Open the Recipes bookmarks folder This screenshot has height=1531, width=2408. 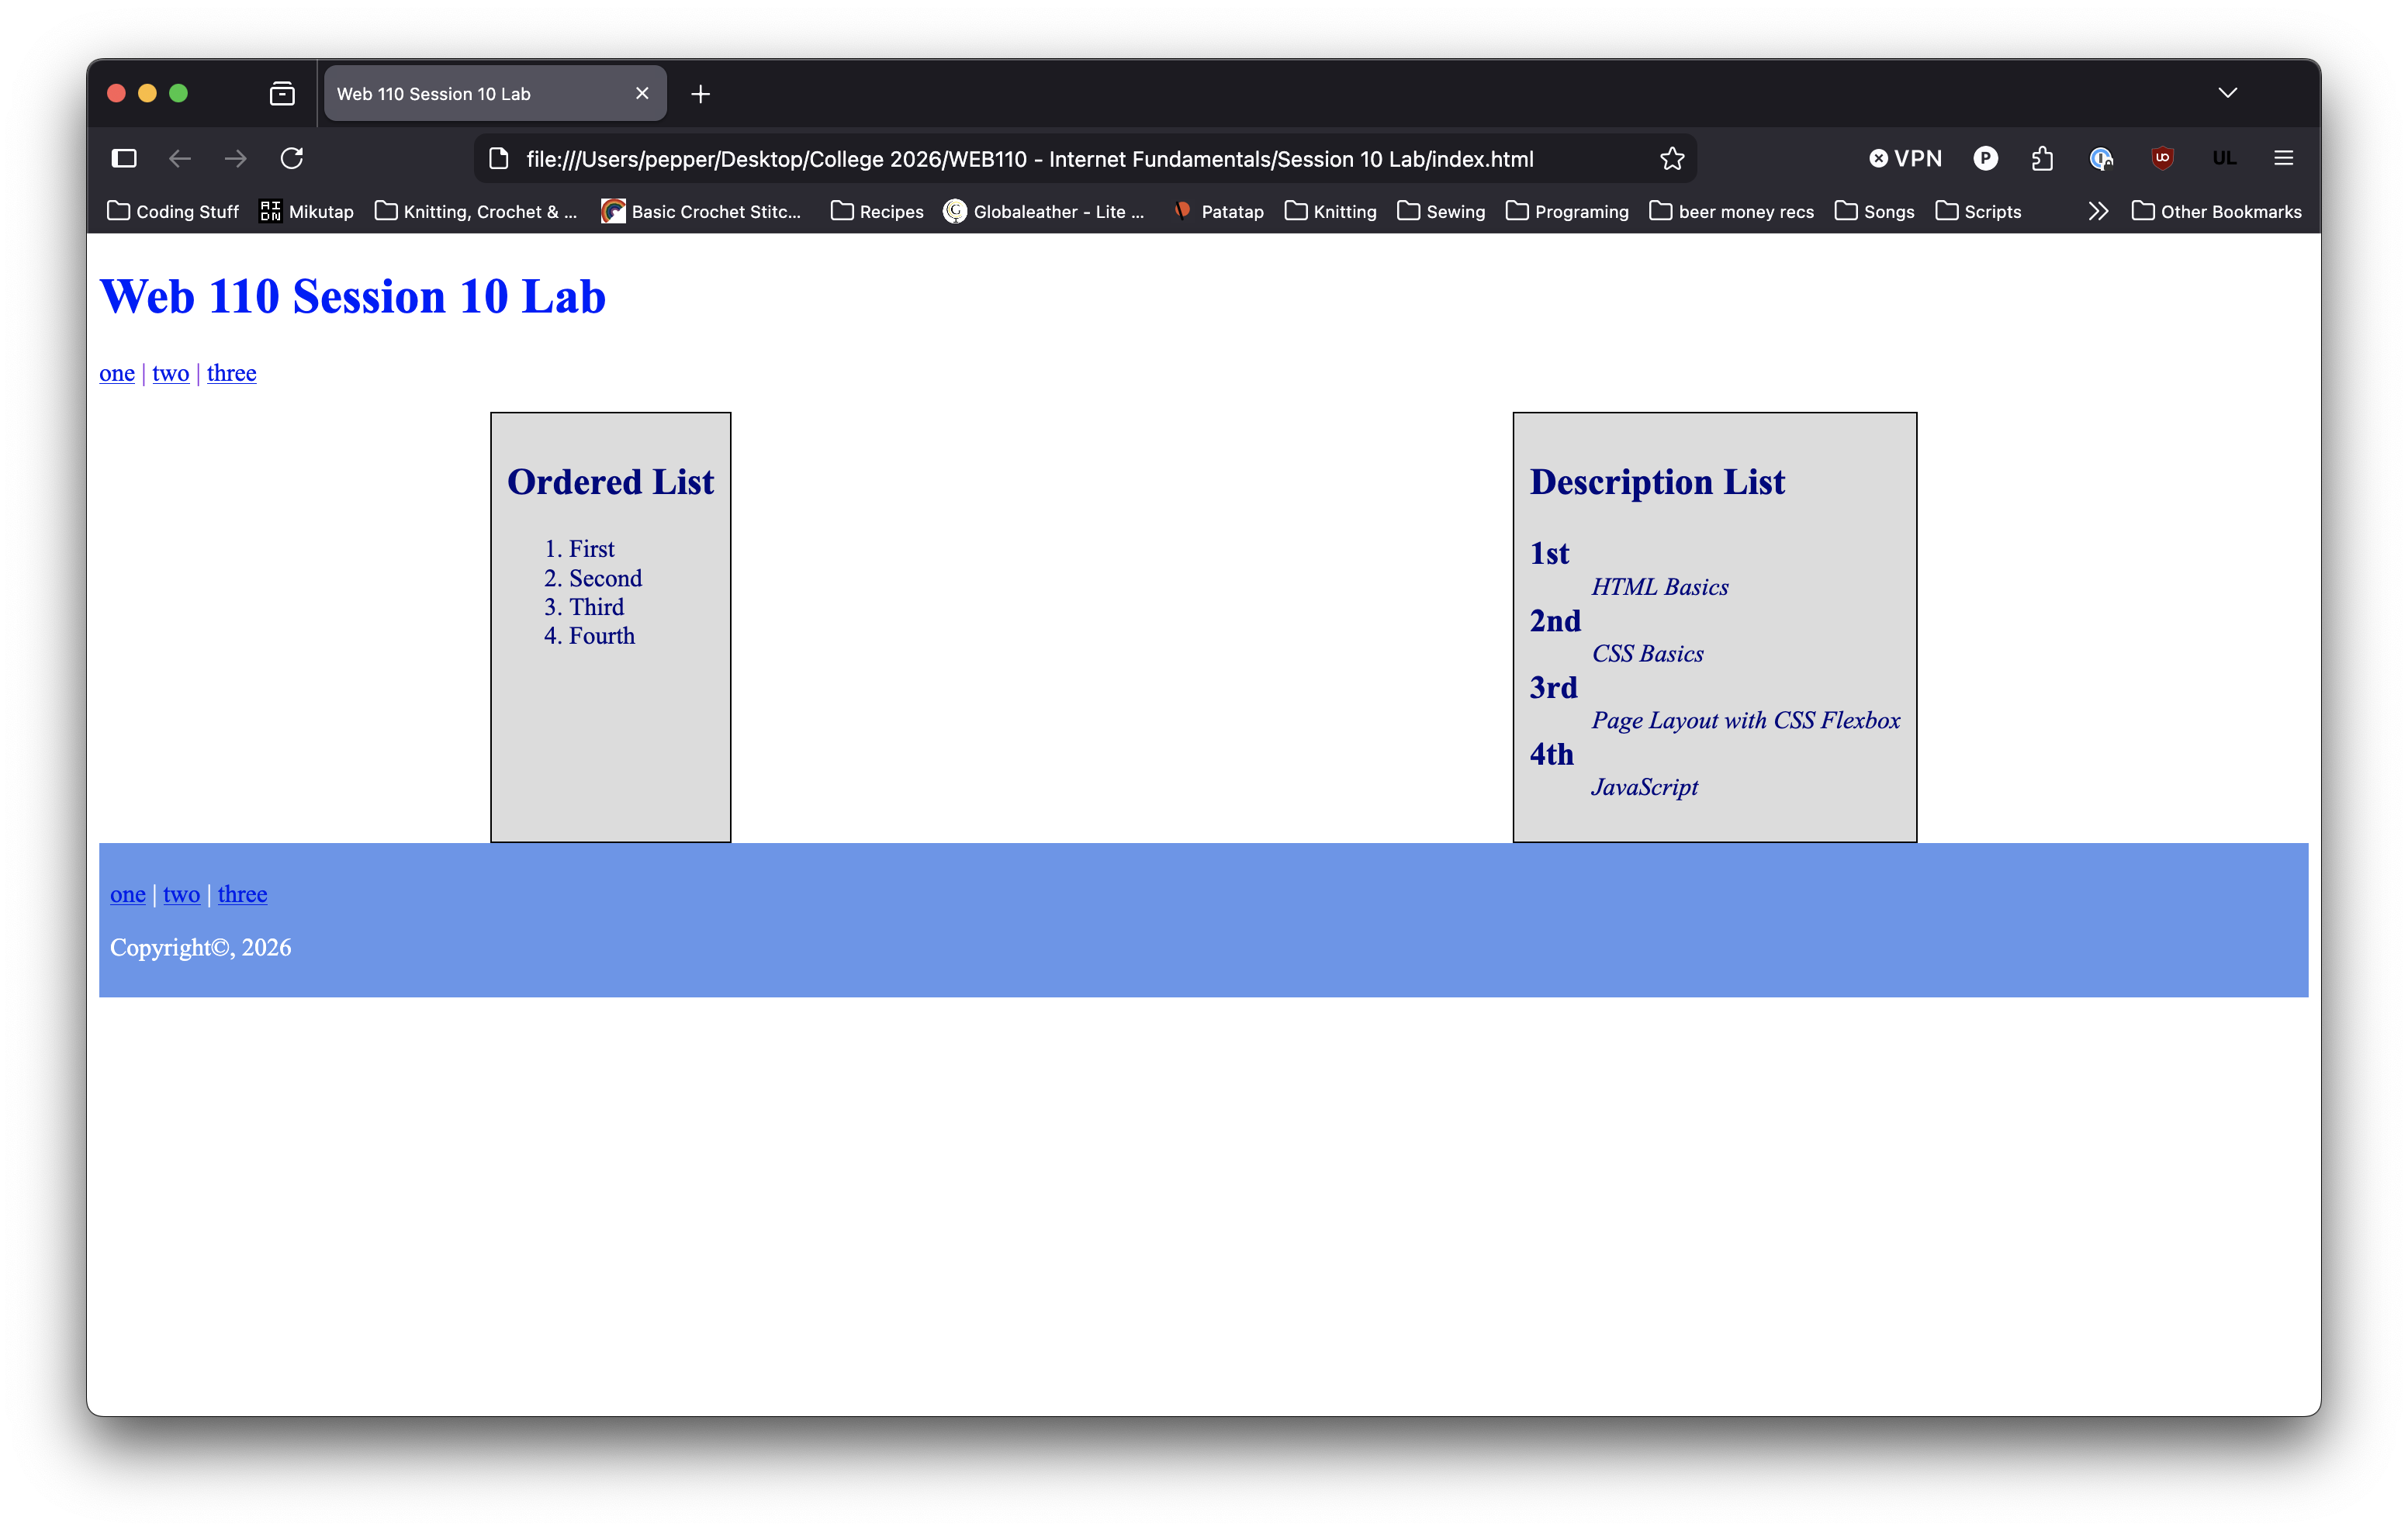click(x=877, y=211)
